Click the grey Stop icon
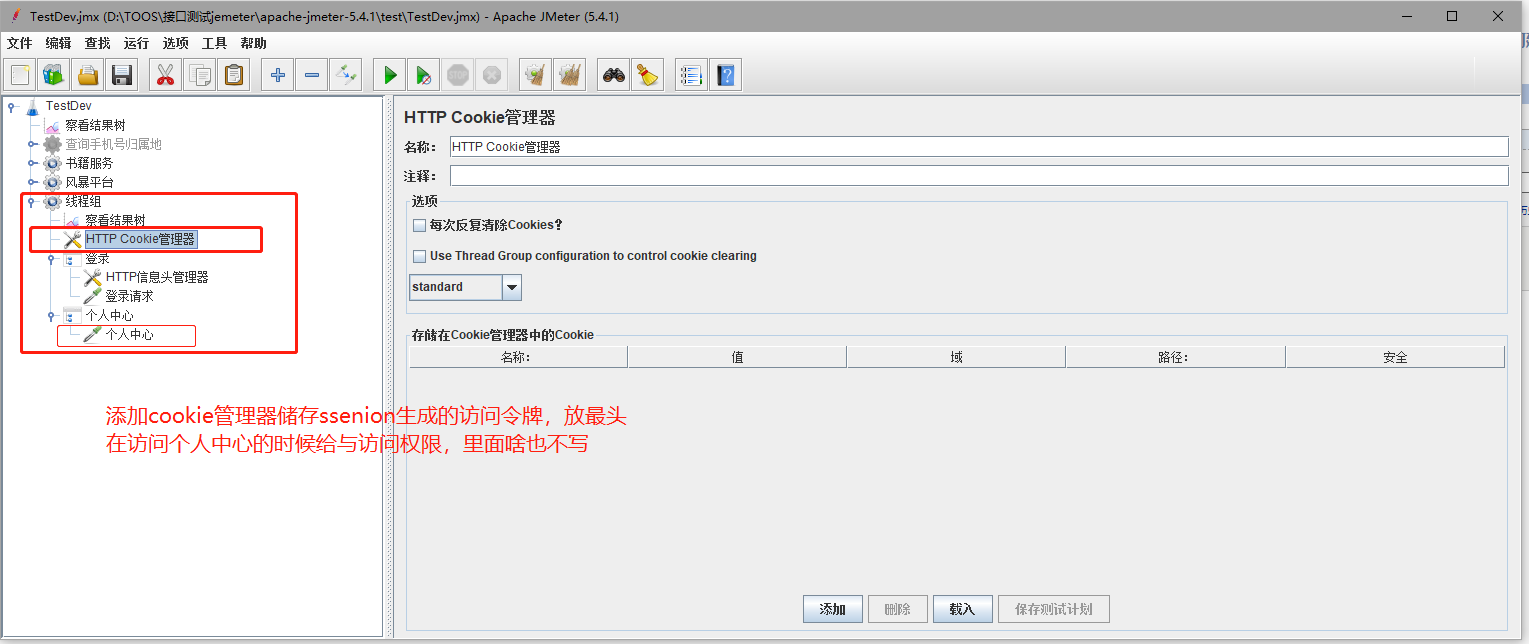Image resolution: width=1529 pixels, height=644 pixels. (x=458, y=74)
